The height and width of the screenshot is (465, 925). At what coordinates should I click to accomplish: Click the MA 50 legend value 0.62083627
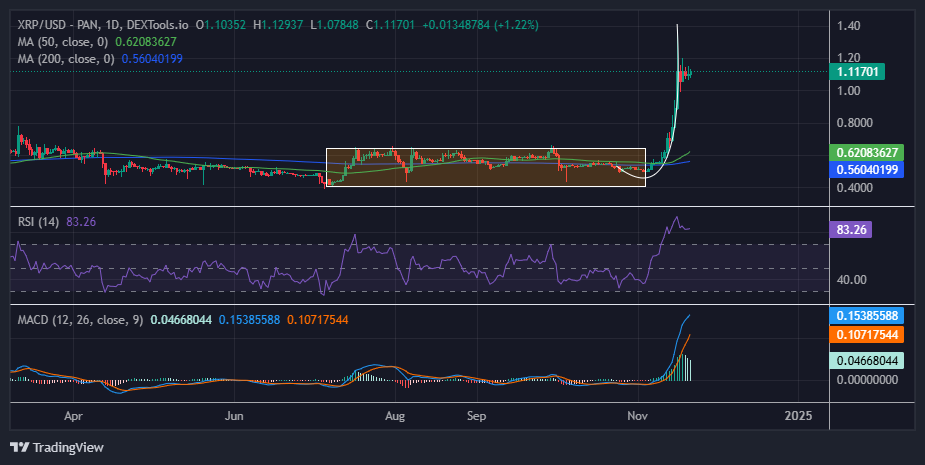pos(146,42)
